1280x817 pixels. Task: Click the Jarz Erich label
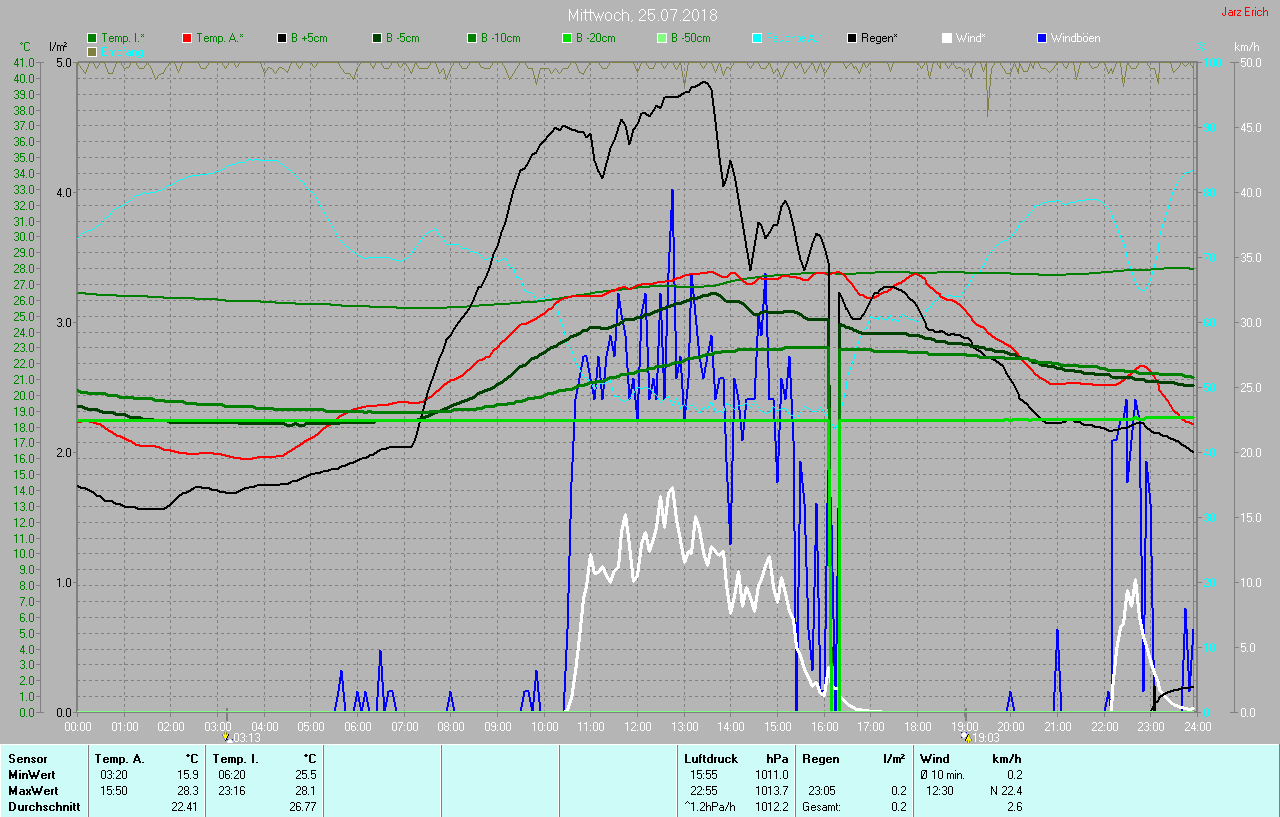(1244, 12)
